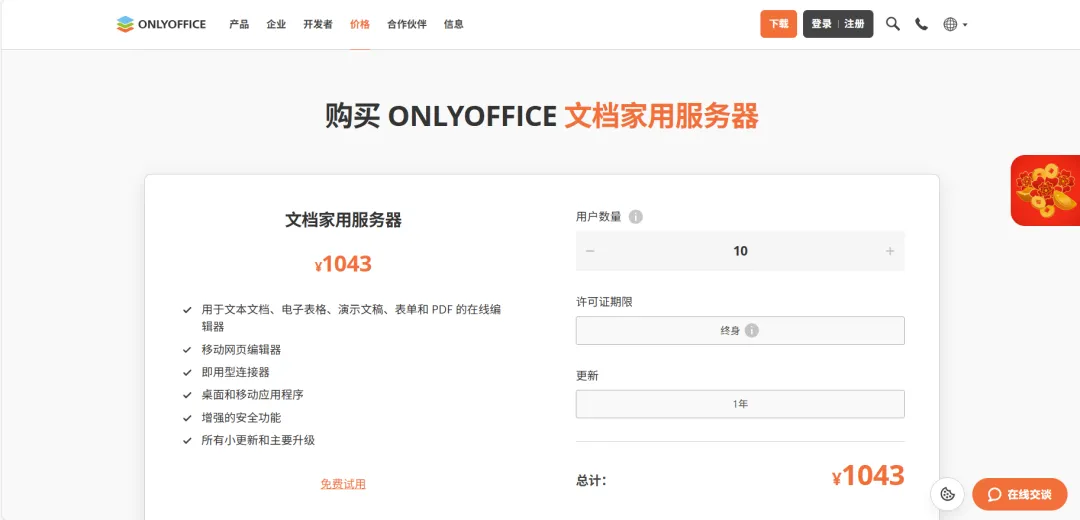
Task: Open the cookie settings icon
Action: 947,494
